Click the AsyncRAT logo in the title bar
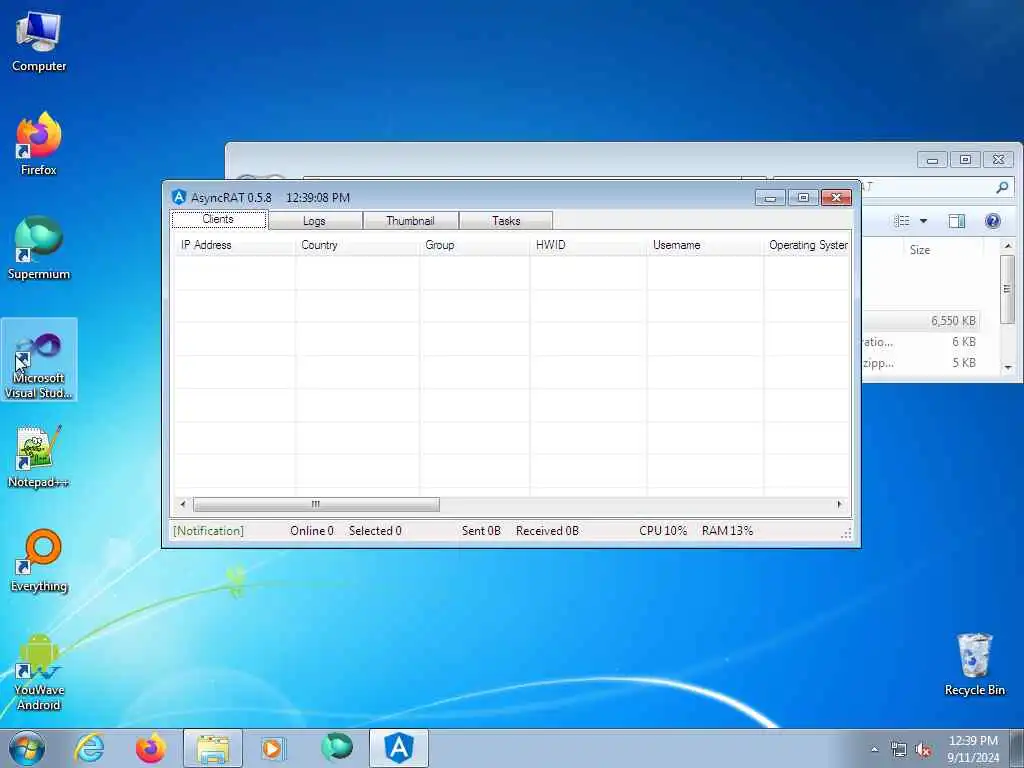 pos(179,197)
